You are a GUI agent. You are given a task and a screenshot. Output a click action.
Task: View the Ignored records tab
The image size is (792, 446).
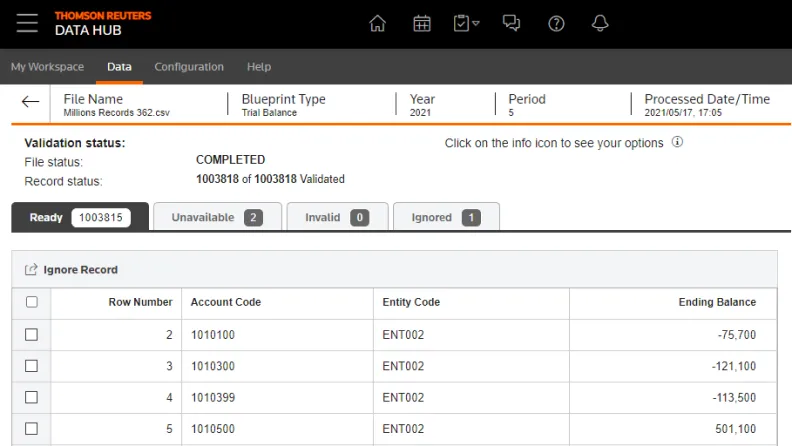click(x=446, y=217)
